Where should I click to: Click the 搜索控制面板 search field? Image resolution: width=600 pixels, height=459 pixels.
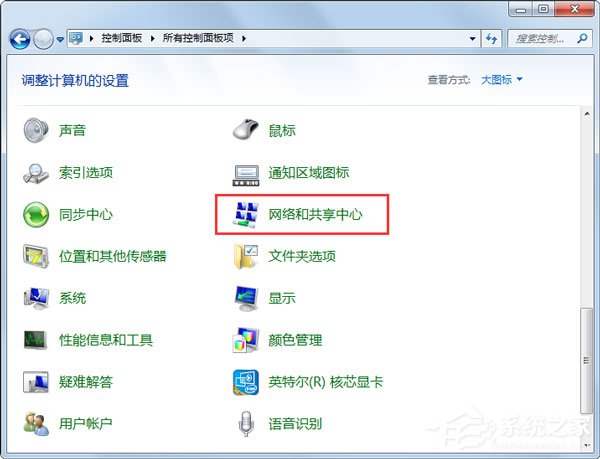(545, 38)
